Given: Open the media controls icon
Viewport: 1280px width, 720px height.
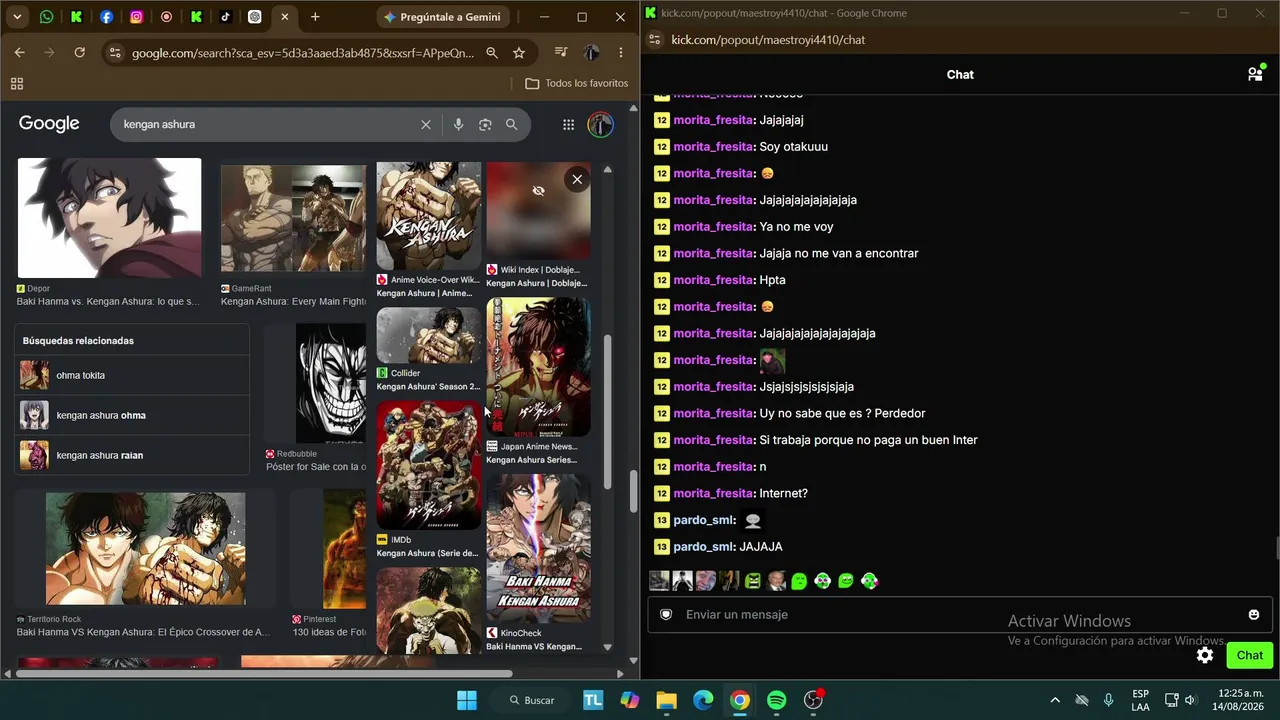Looking at the screenshot, I should [x=562, y=53].
